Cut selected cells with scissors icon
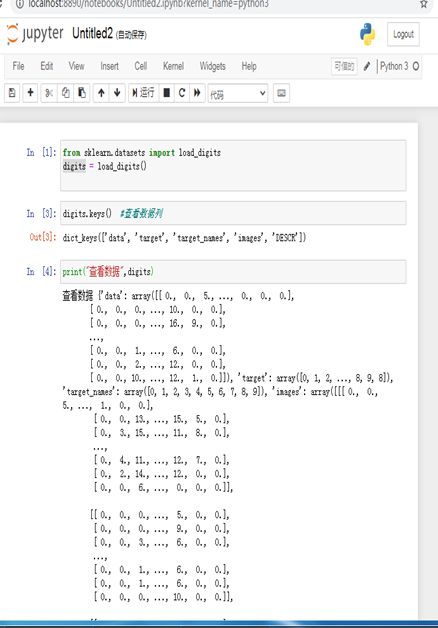 (49, 93)
